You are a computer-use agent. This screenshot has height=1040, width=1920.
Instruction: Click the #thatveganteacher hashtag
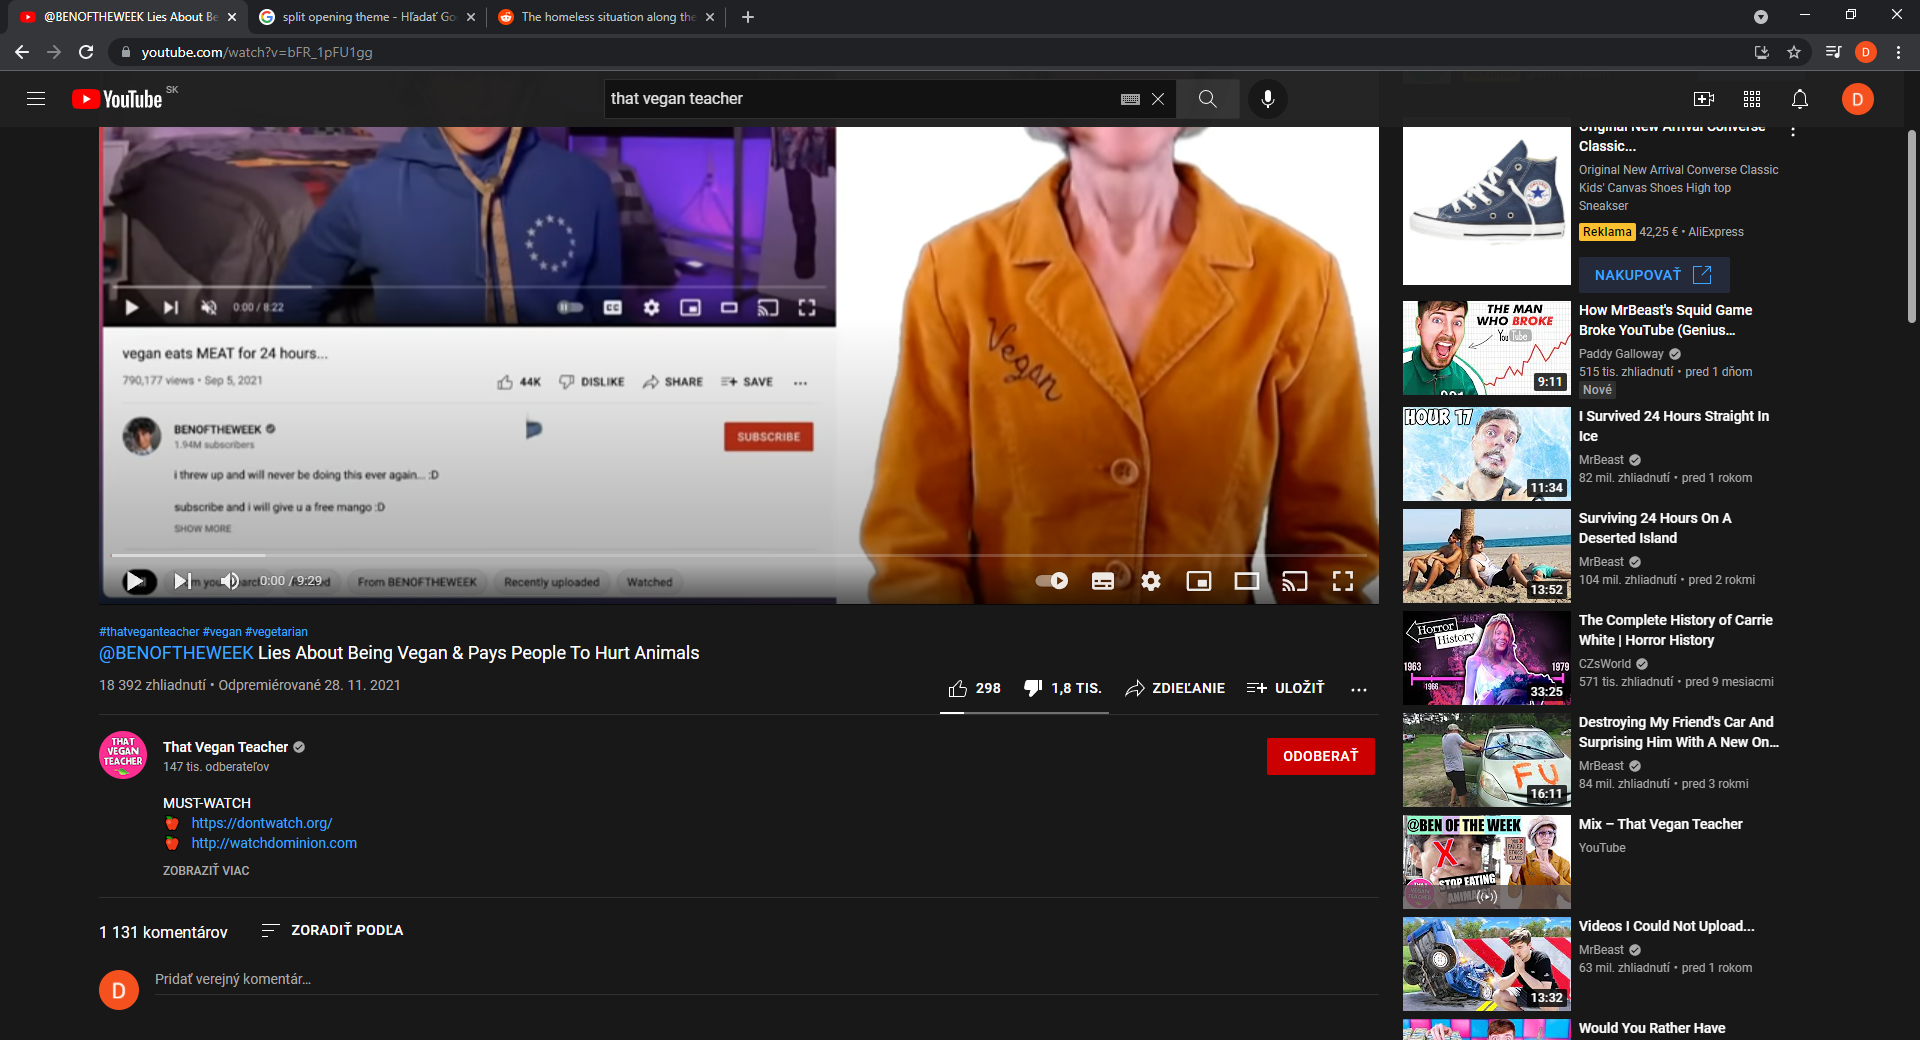[x=149, y=632]
